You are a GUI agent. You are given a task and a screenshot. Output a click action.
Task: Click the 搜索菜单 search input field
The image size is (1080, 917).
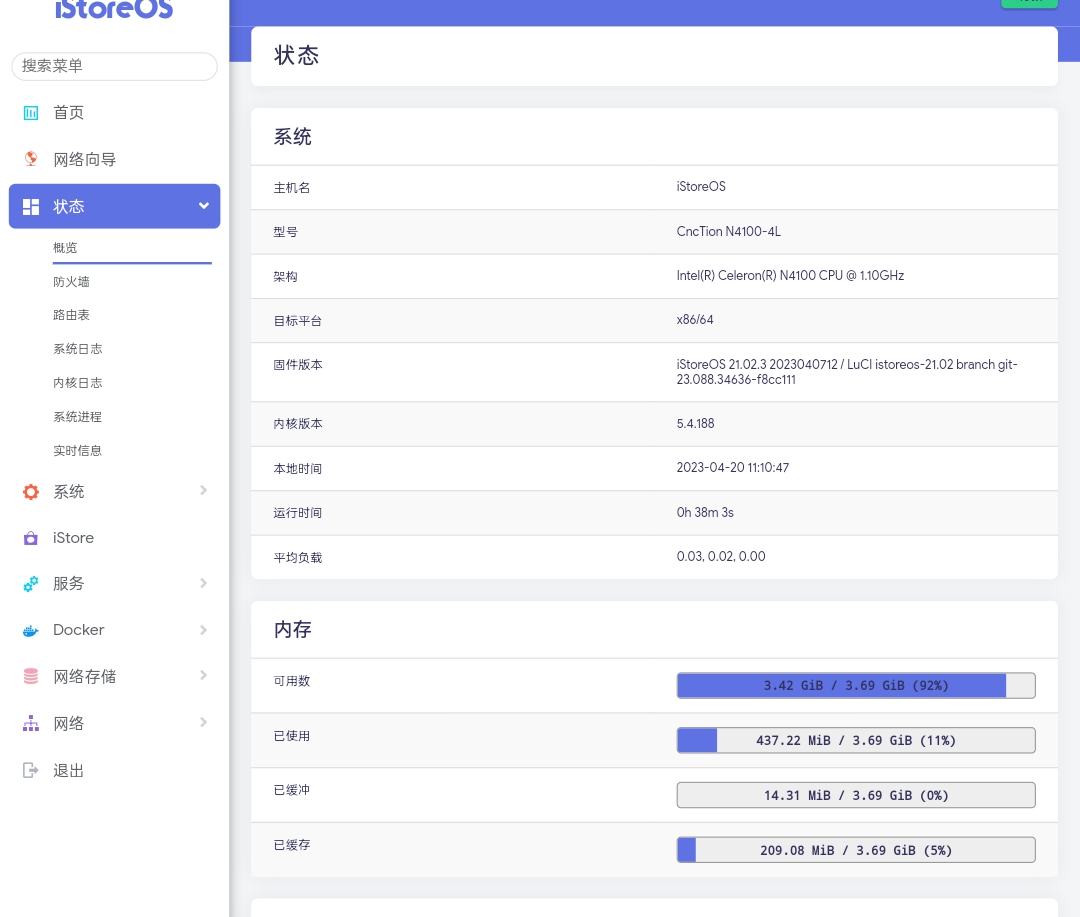(x=114, y=66)
